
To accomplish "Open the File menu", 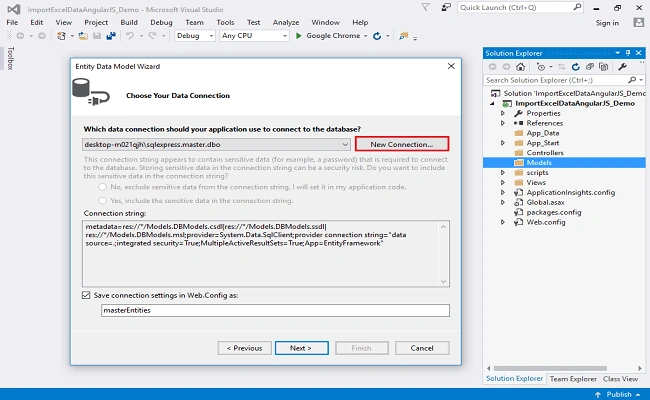I will point(12,22).
